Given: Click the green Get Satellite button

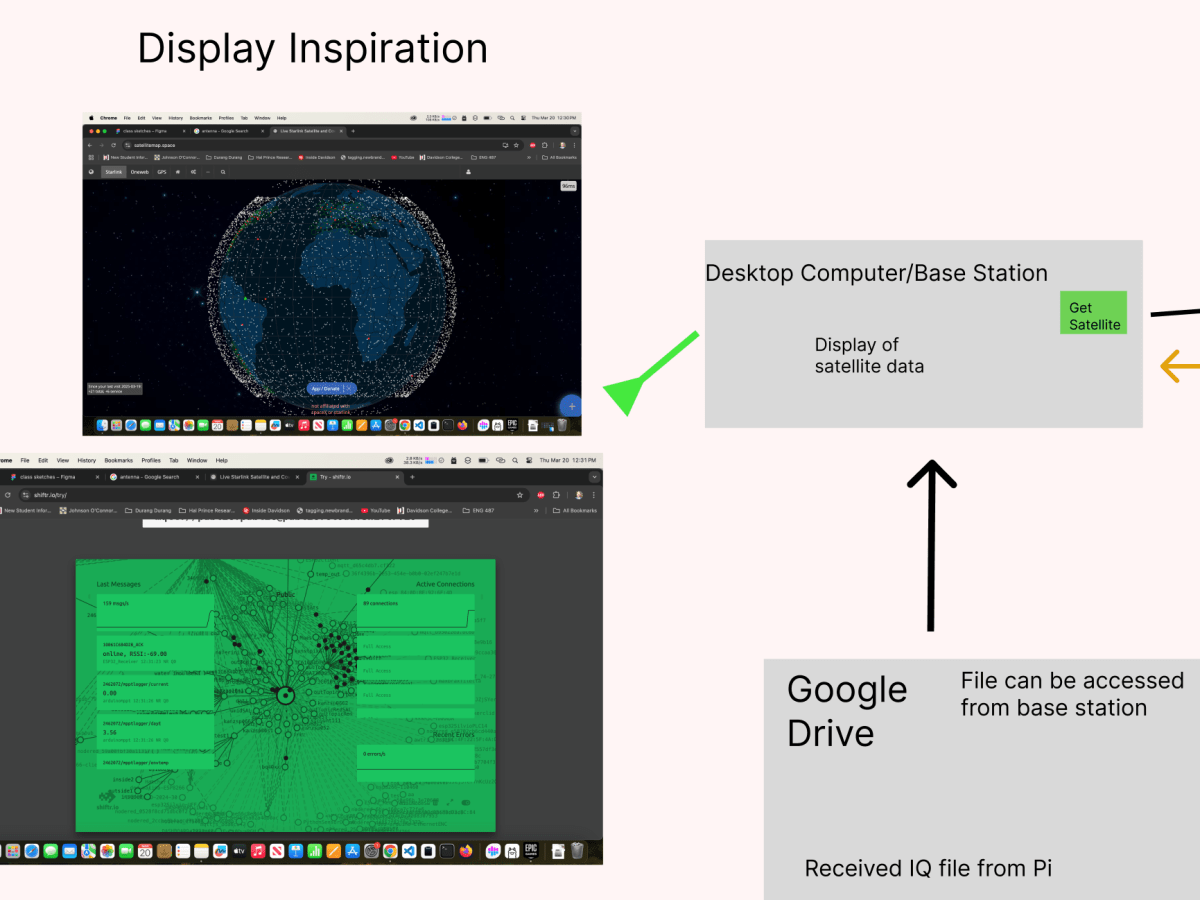Looking at the screenshot, I should 1093,312.
